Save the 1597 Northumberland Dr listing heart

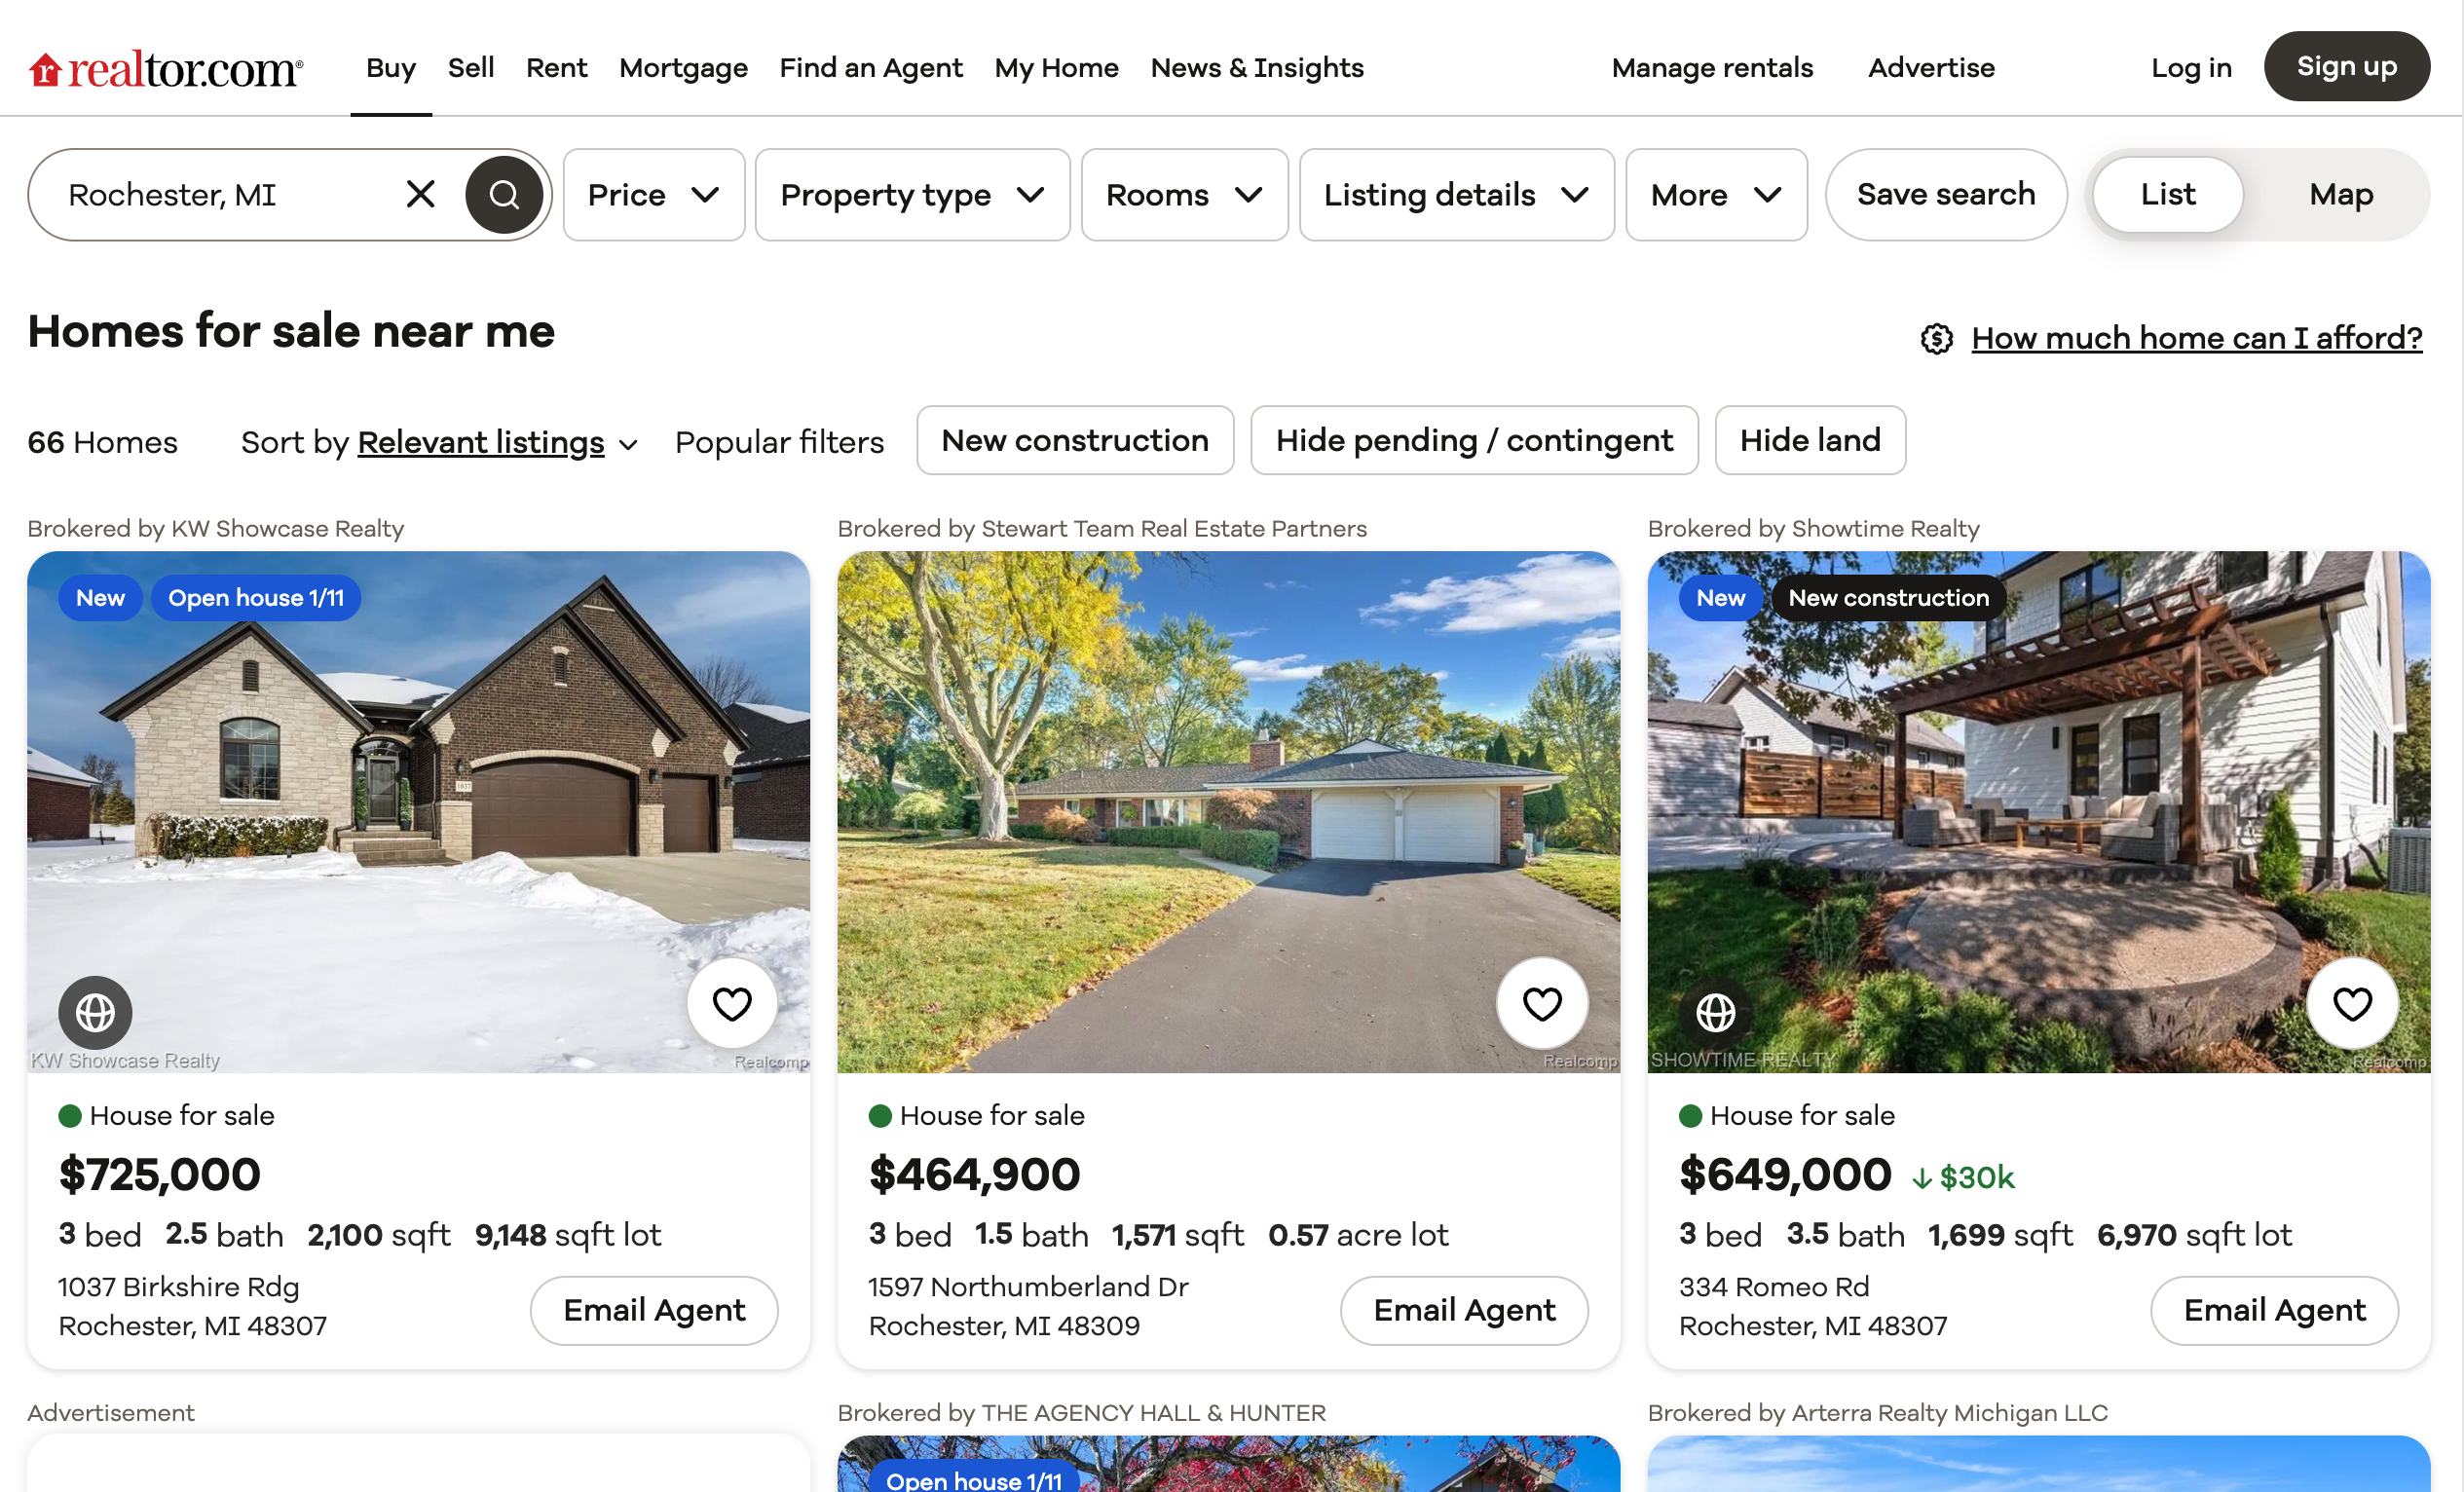pos(1542,1003)
